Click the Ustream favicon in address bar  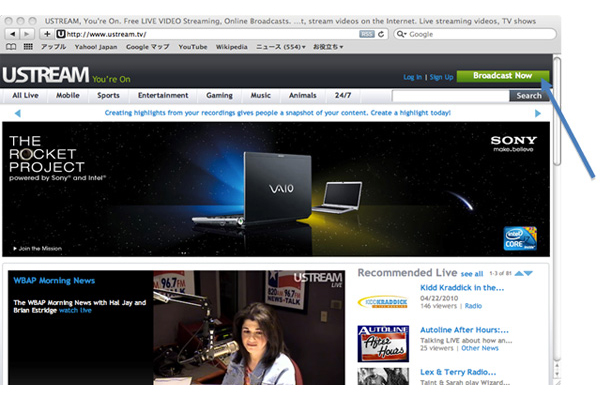(x=60, y=34)
